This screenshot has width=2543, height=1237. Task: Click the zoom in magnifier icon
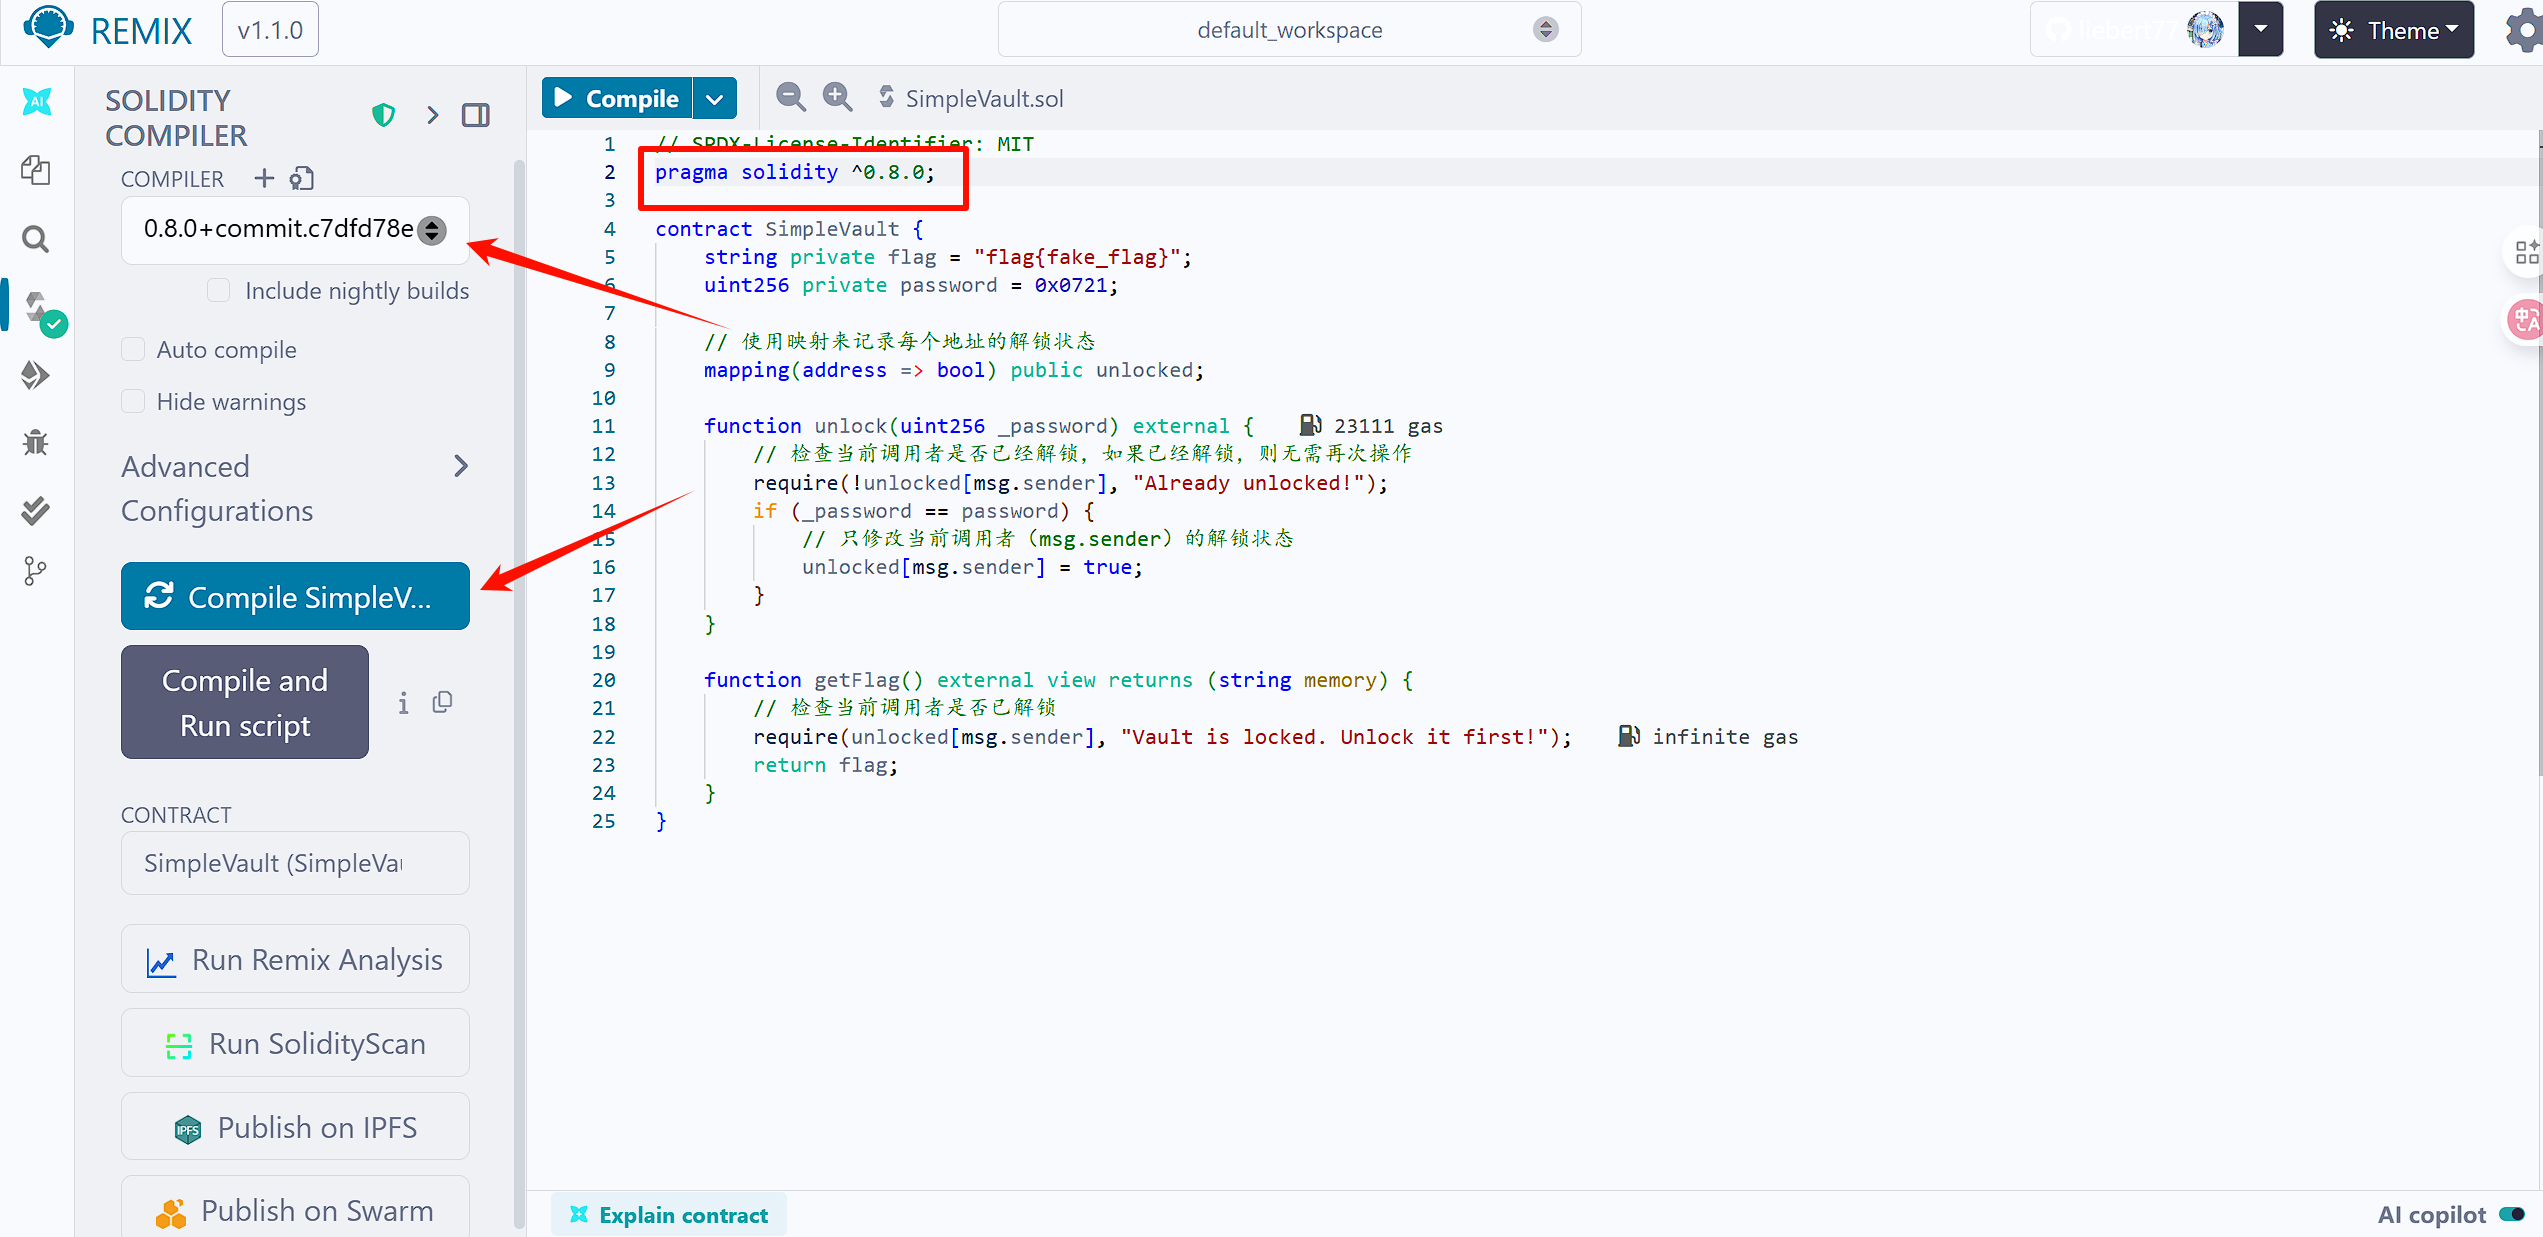tap(837, 97)
